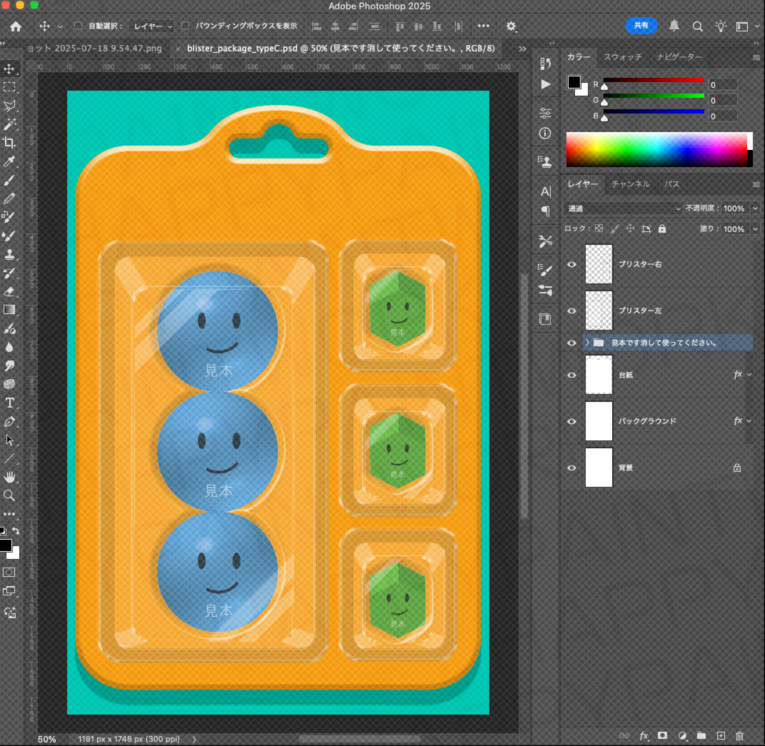This screenshot has width=765, height=746.
Task: Select the Crop tool
Action: pos(10,143)
